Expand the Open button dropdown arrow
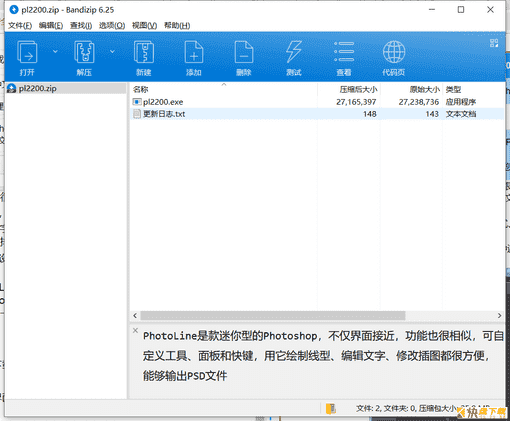Image resolution: width=510 pixels, height=421 pixels. tap(55, 51)
